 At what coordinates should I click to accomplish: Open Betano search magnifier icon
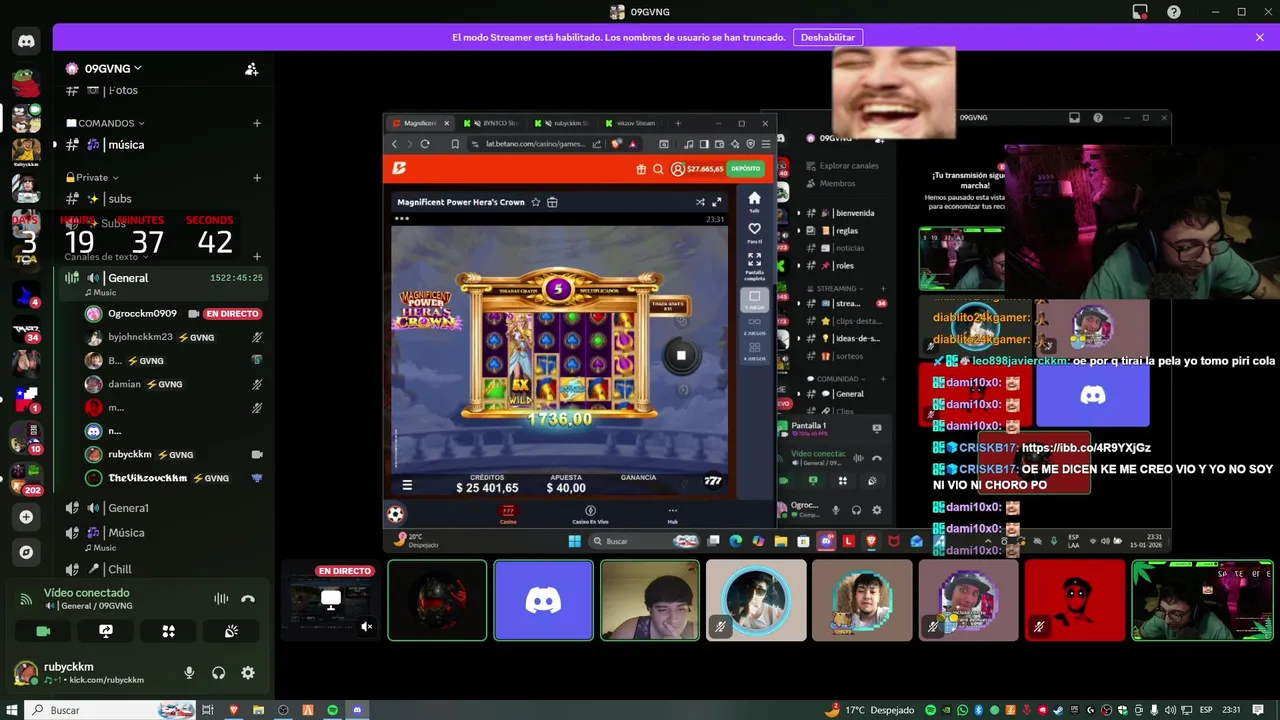point(659,169)
